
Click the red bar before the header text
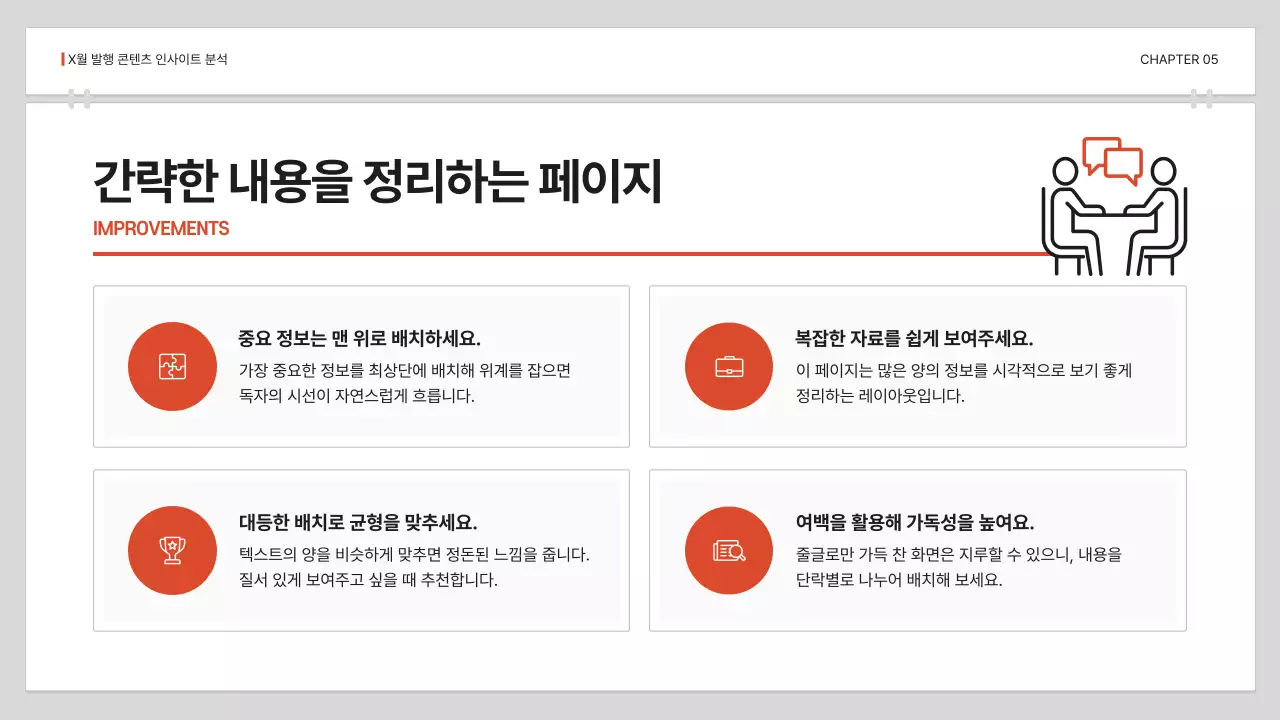[61, 58]
